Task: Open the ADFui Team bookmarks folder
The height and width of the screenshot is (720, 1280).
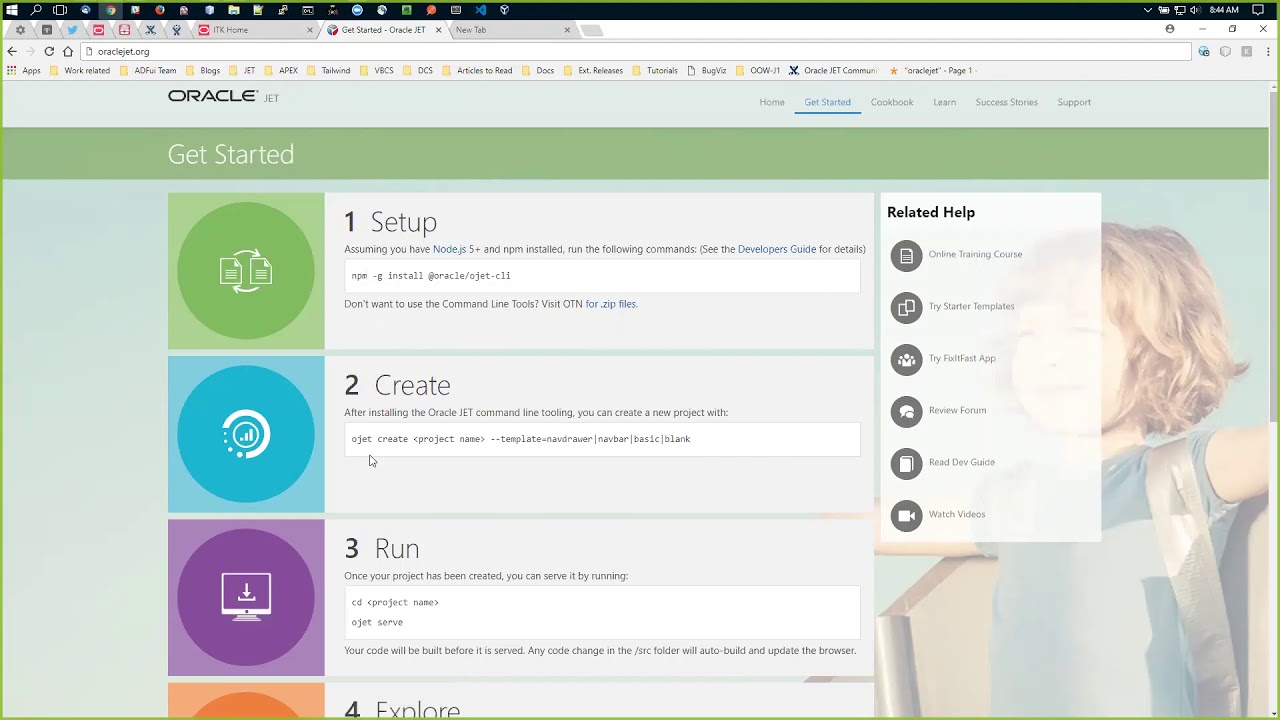Action: point(147,71)
